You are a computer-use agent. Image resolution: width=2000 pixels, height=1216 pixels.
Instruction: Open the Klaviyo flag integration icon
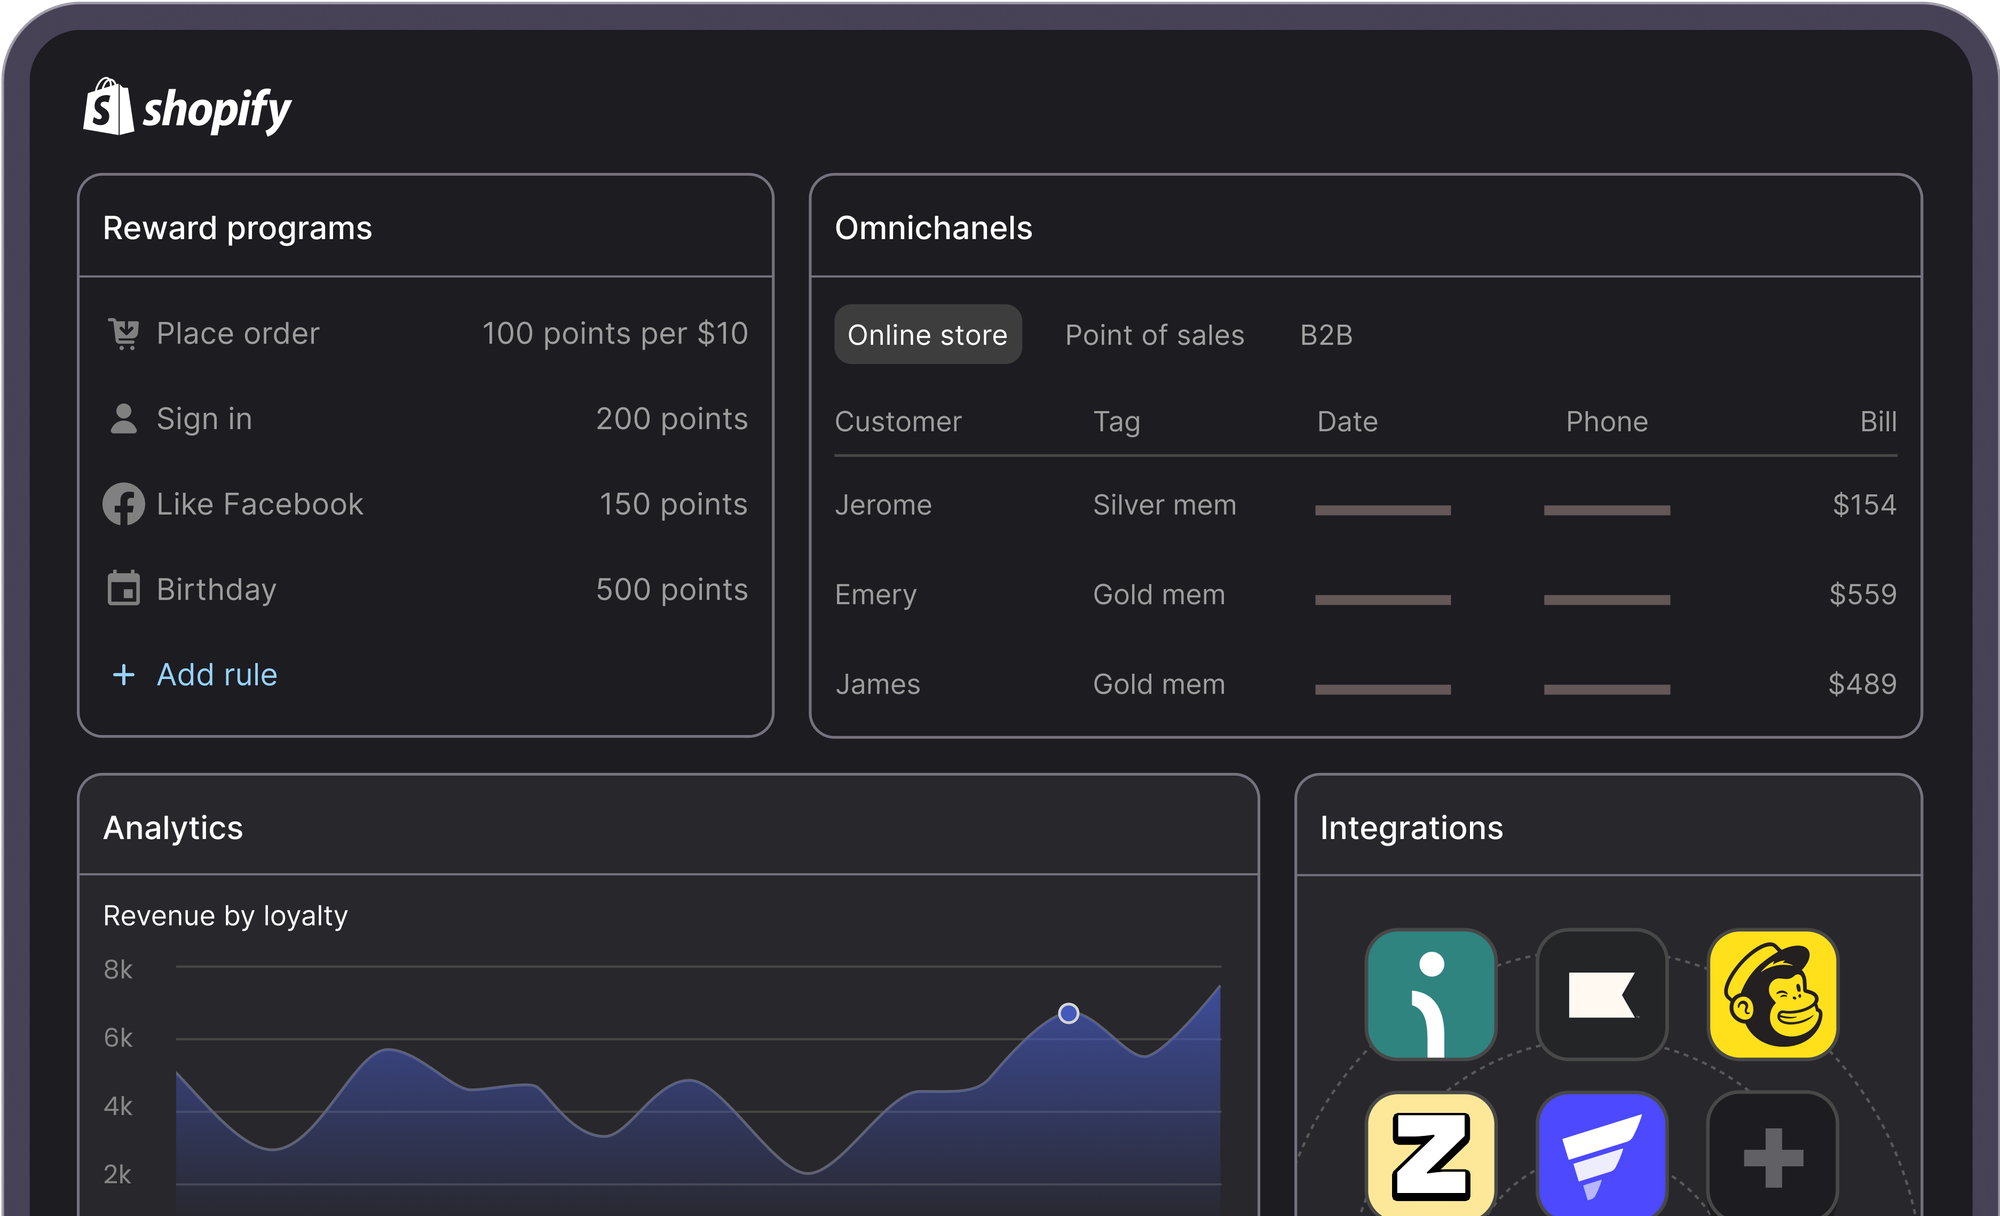click(x=1601, y=994)
